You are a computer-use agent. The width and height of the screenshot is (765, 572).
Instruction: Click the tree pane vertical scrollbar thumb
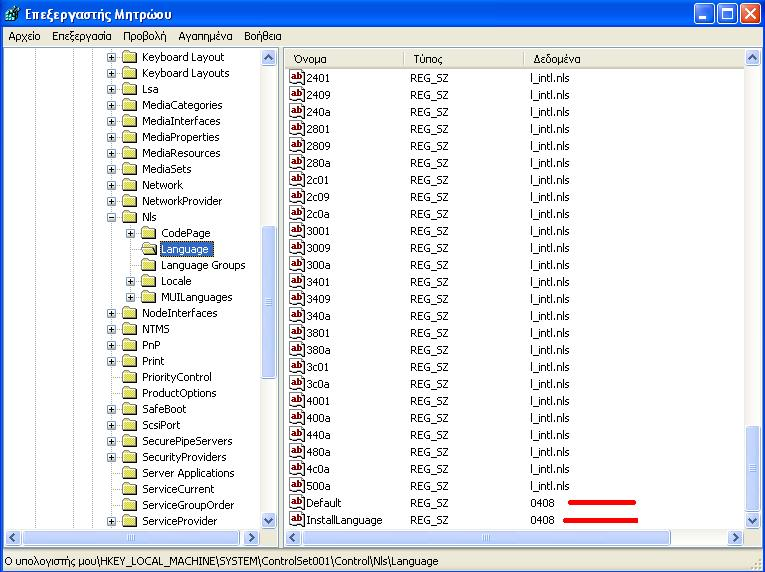[268, 300]
